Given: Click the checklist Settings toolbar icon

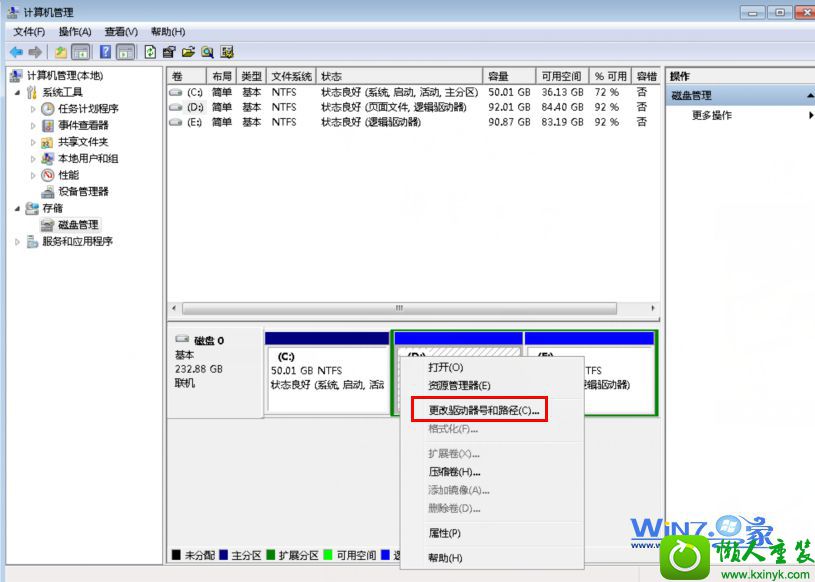Looking at the screenshot, I should [x=227, y=52].
